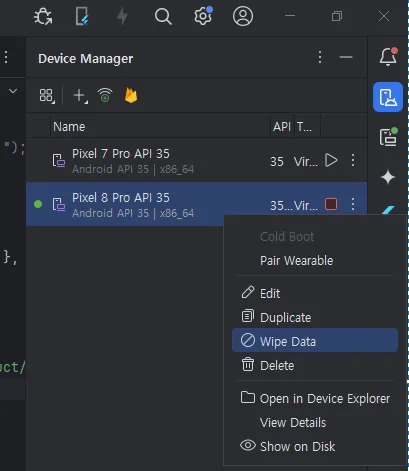Screen dimensions: 409x471
Task: Open Flutter attach device icon
Action: point(82,16)
